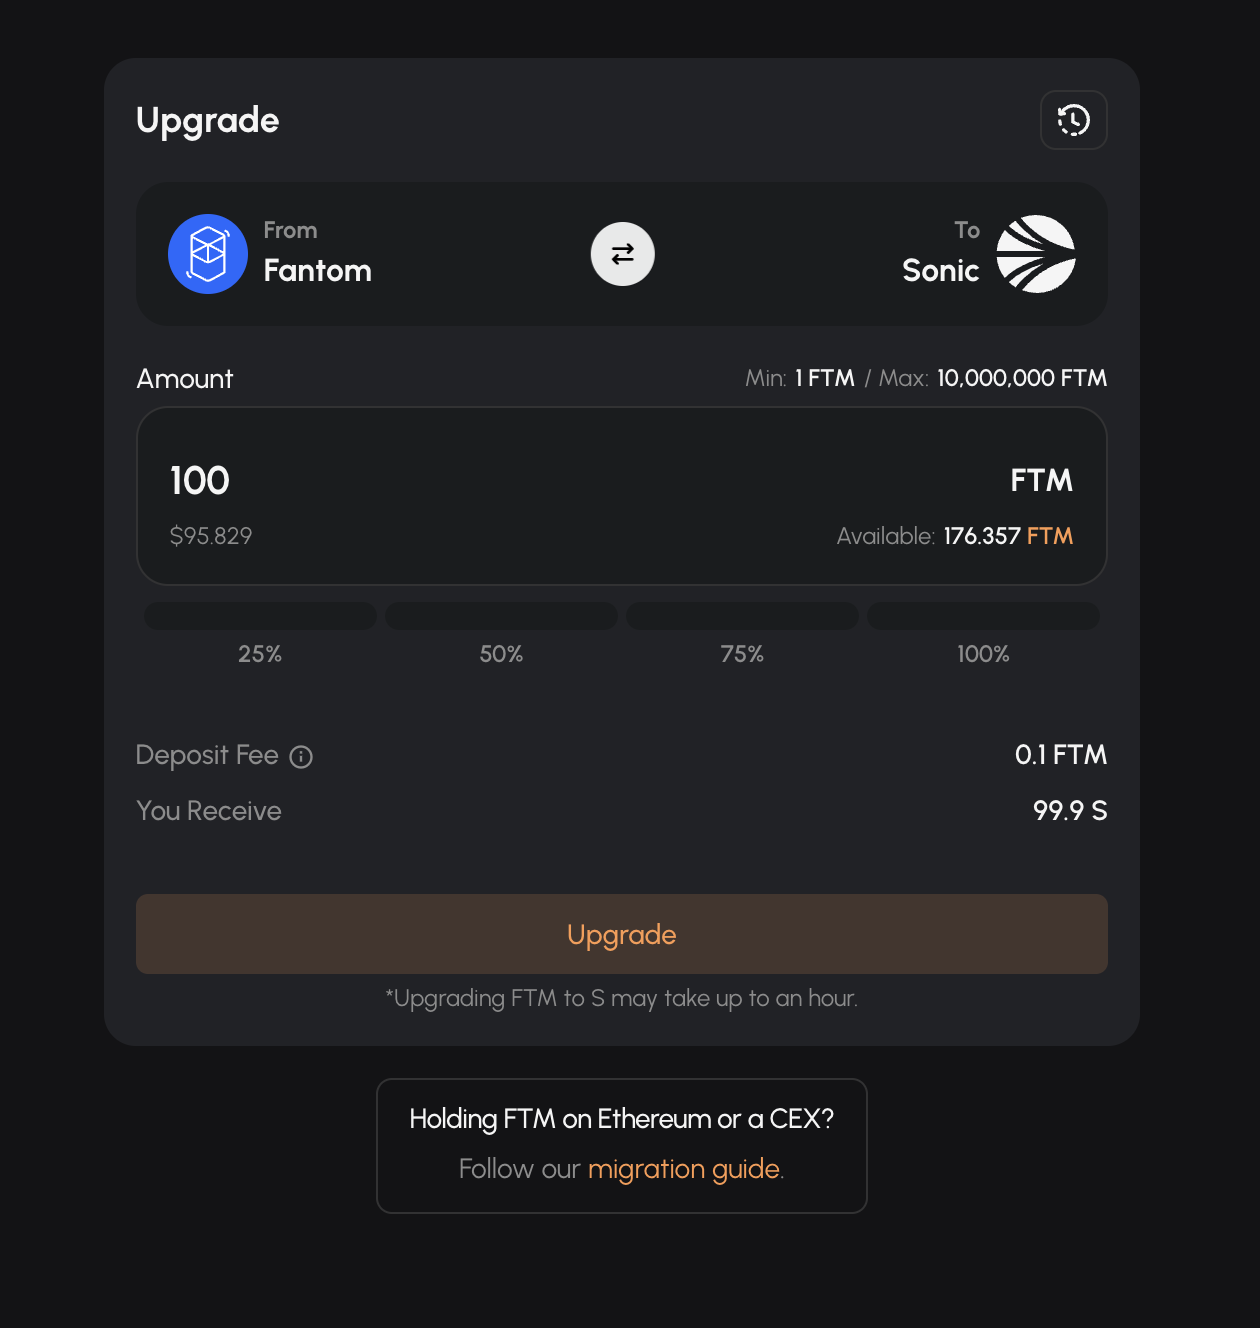Select the 100% amount bar
1260x1328 pixels.
coord(983,616)
